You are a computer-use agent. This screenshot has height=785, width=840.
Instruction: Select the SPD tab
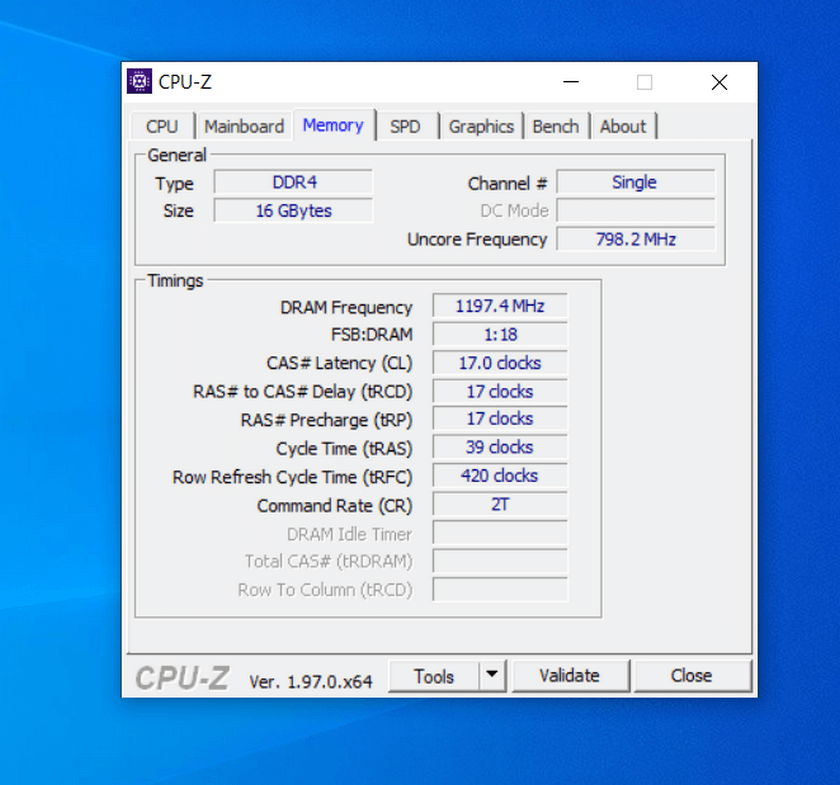[405, 126]
